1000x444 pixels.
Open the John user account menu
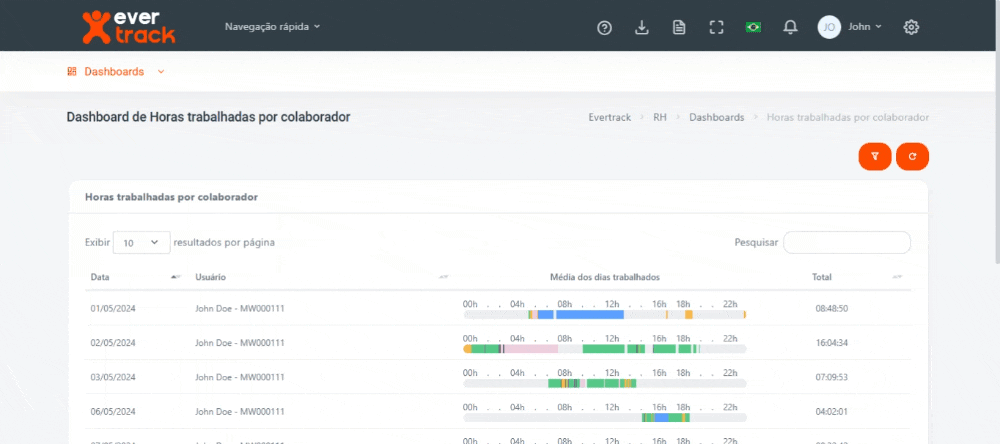(850, 27)
